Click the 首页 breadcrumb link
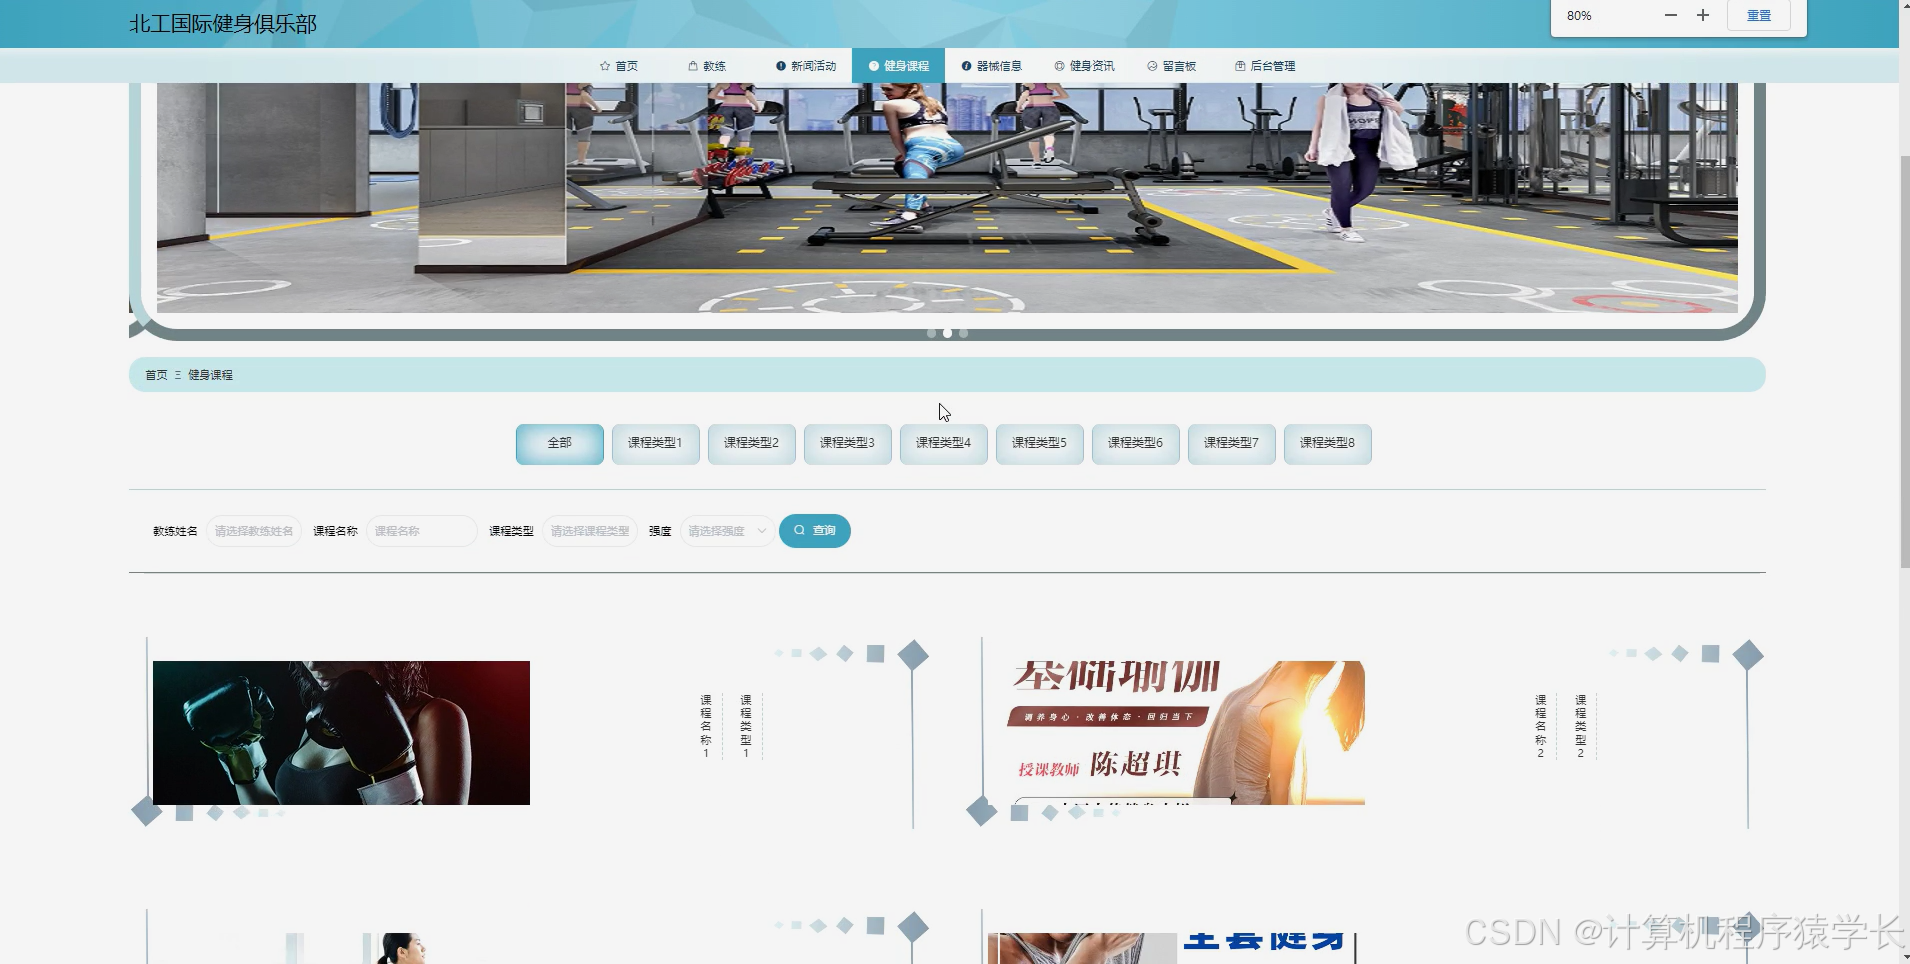 coord(156,375)
